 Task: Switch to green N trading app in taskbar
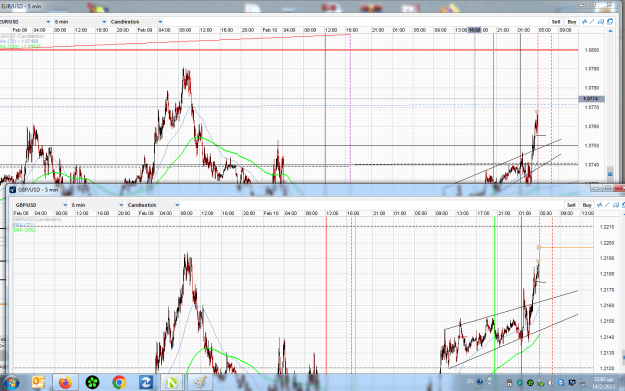tap(171, 383)
